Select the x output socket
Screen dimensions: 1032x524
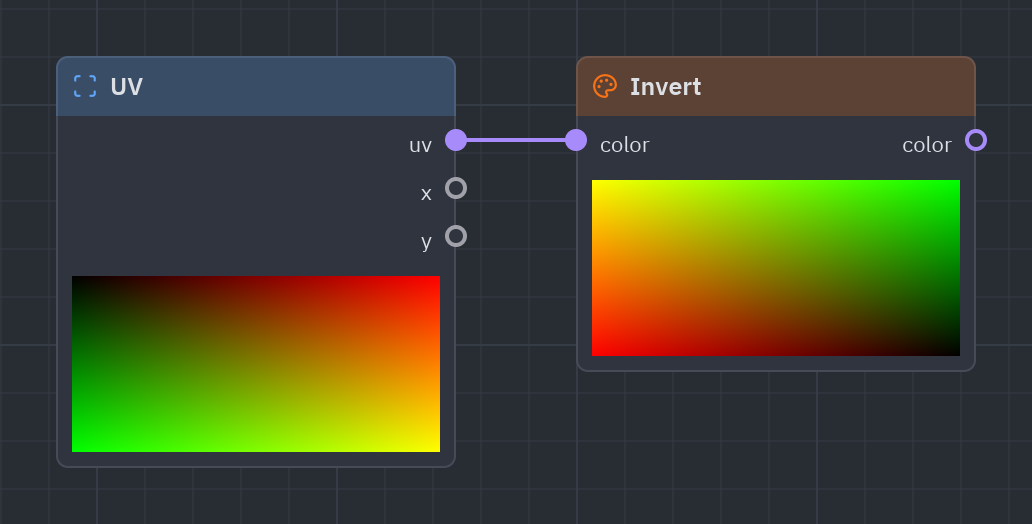(456, 188)
